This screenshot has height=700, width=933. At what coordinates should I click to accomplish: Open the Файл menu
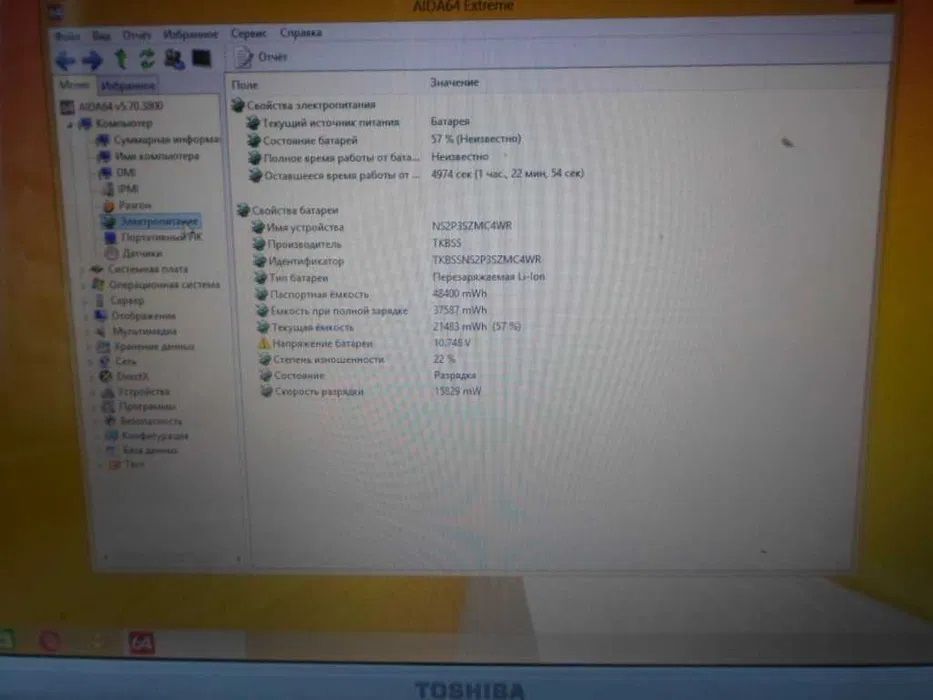(x=67, y=36)
